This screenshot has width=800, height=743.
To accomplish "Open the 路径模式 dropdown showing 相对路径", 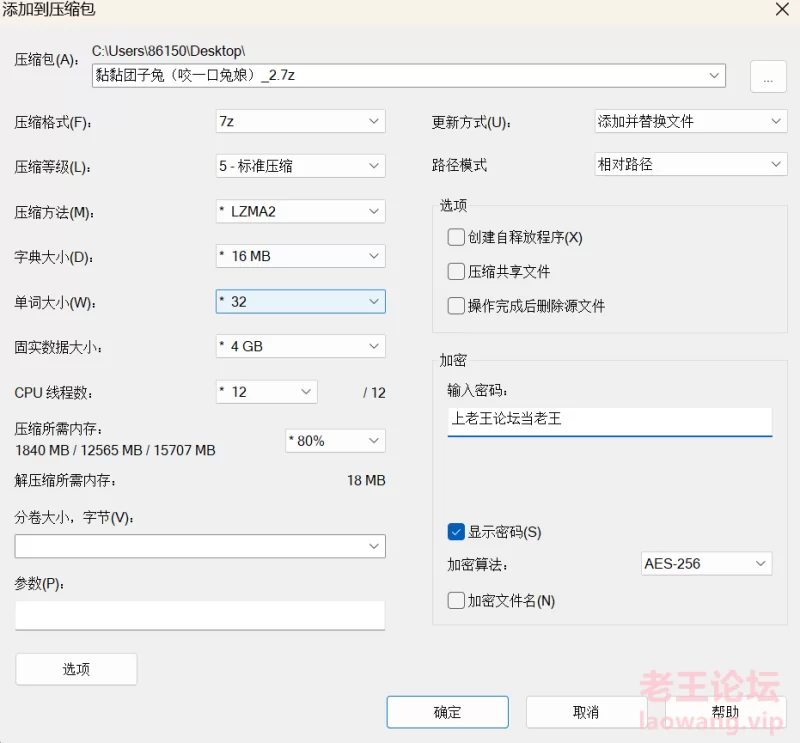I will 691,164.
